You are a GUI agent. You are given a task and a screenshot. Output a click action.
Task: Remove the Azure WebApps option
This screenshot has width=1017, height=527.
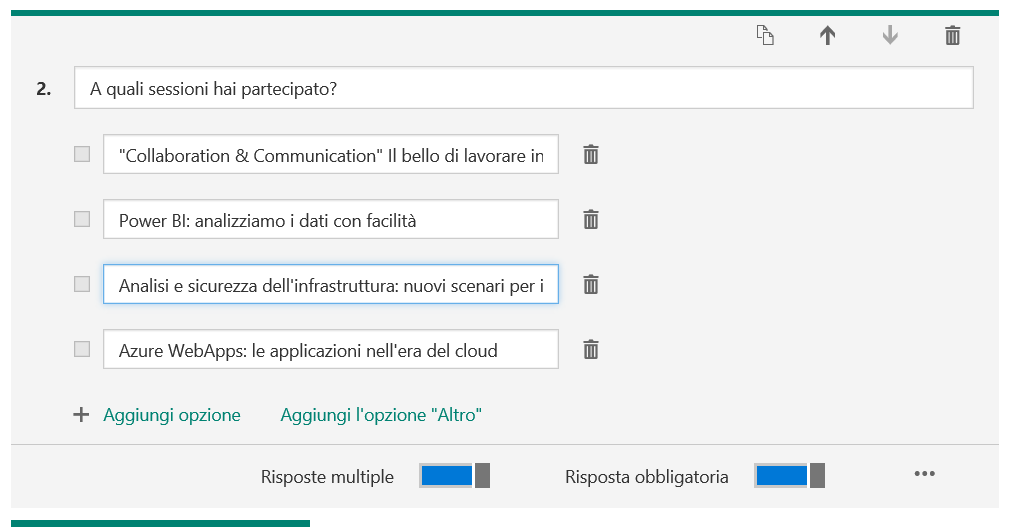coord(591,350)
